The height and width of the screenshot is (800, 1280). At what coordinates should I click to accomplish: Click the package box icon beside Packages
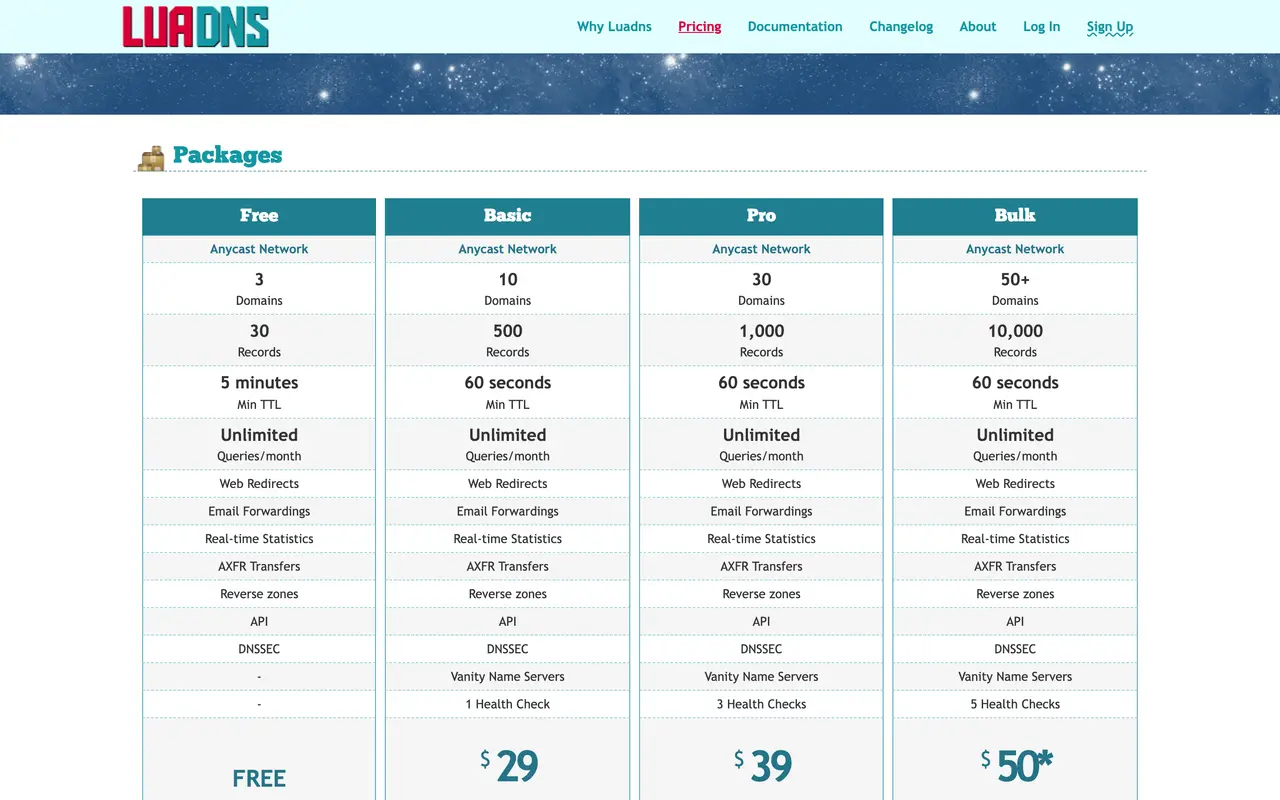152,158
